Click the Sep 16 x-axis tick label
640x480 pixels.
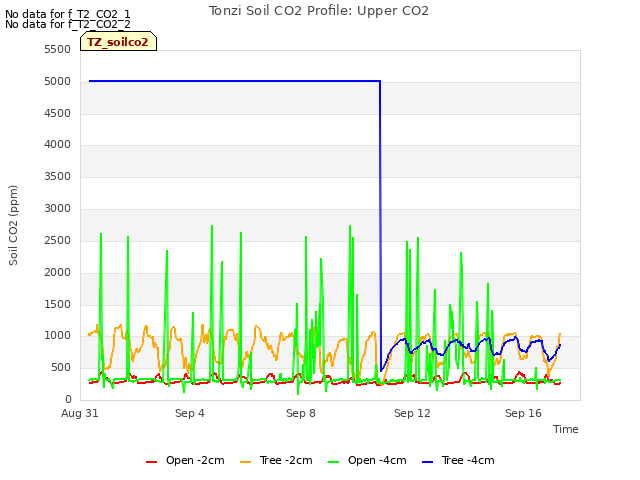click(523, 413)
